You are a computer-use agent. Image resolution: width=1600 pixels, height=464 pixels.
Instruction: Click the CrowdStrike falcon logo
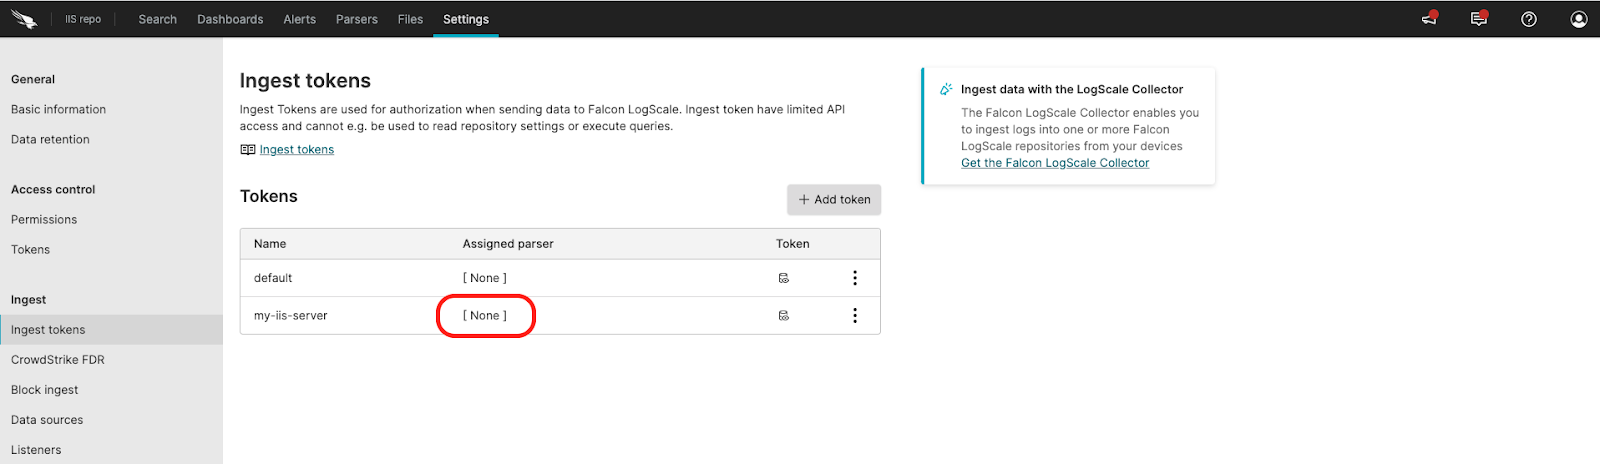click(24, 19)
